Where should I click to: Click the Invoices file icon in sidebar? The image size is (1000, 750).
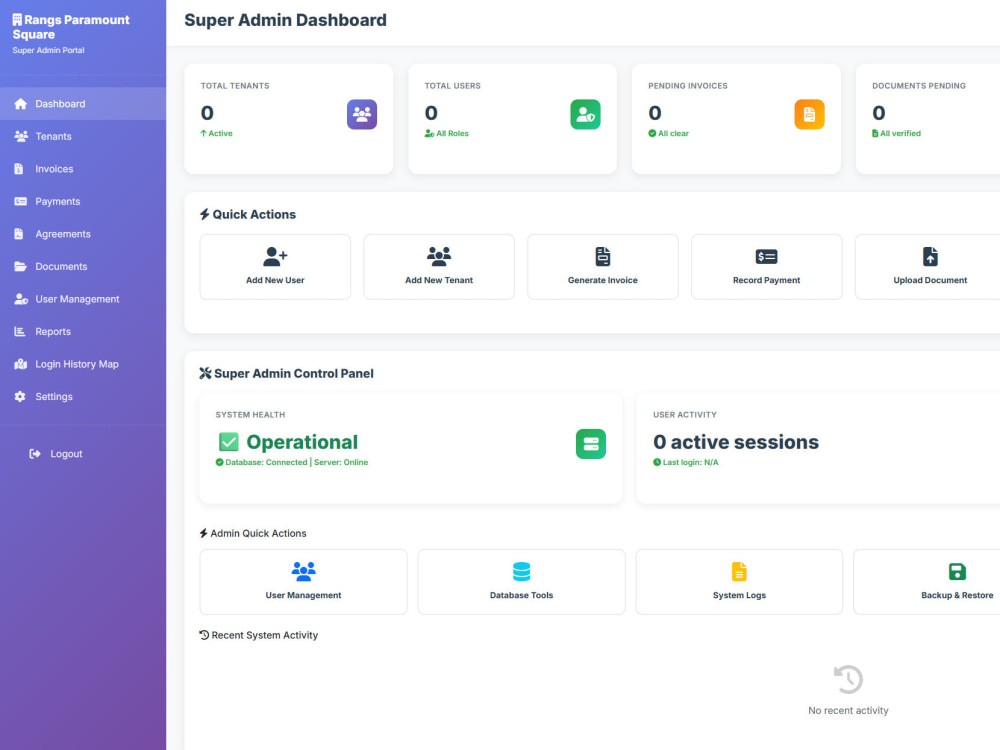[18, 169]
